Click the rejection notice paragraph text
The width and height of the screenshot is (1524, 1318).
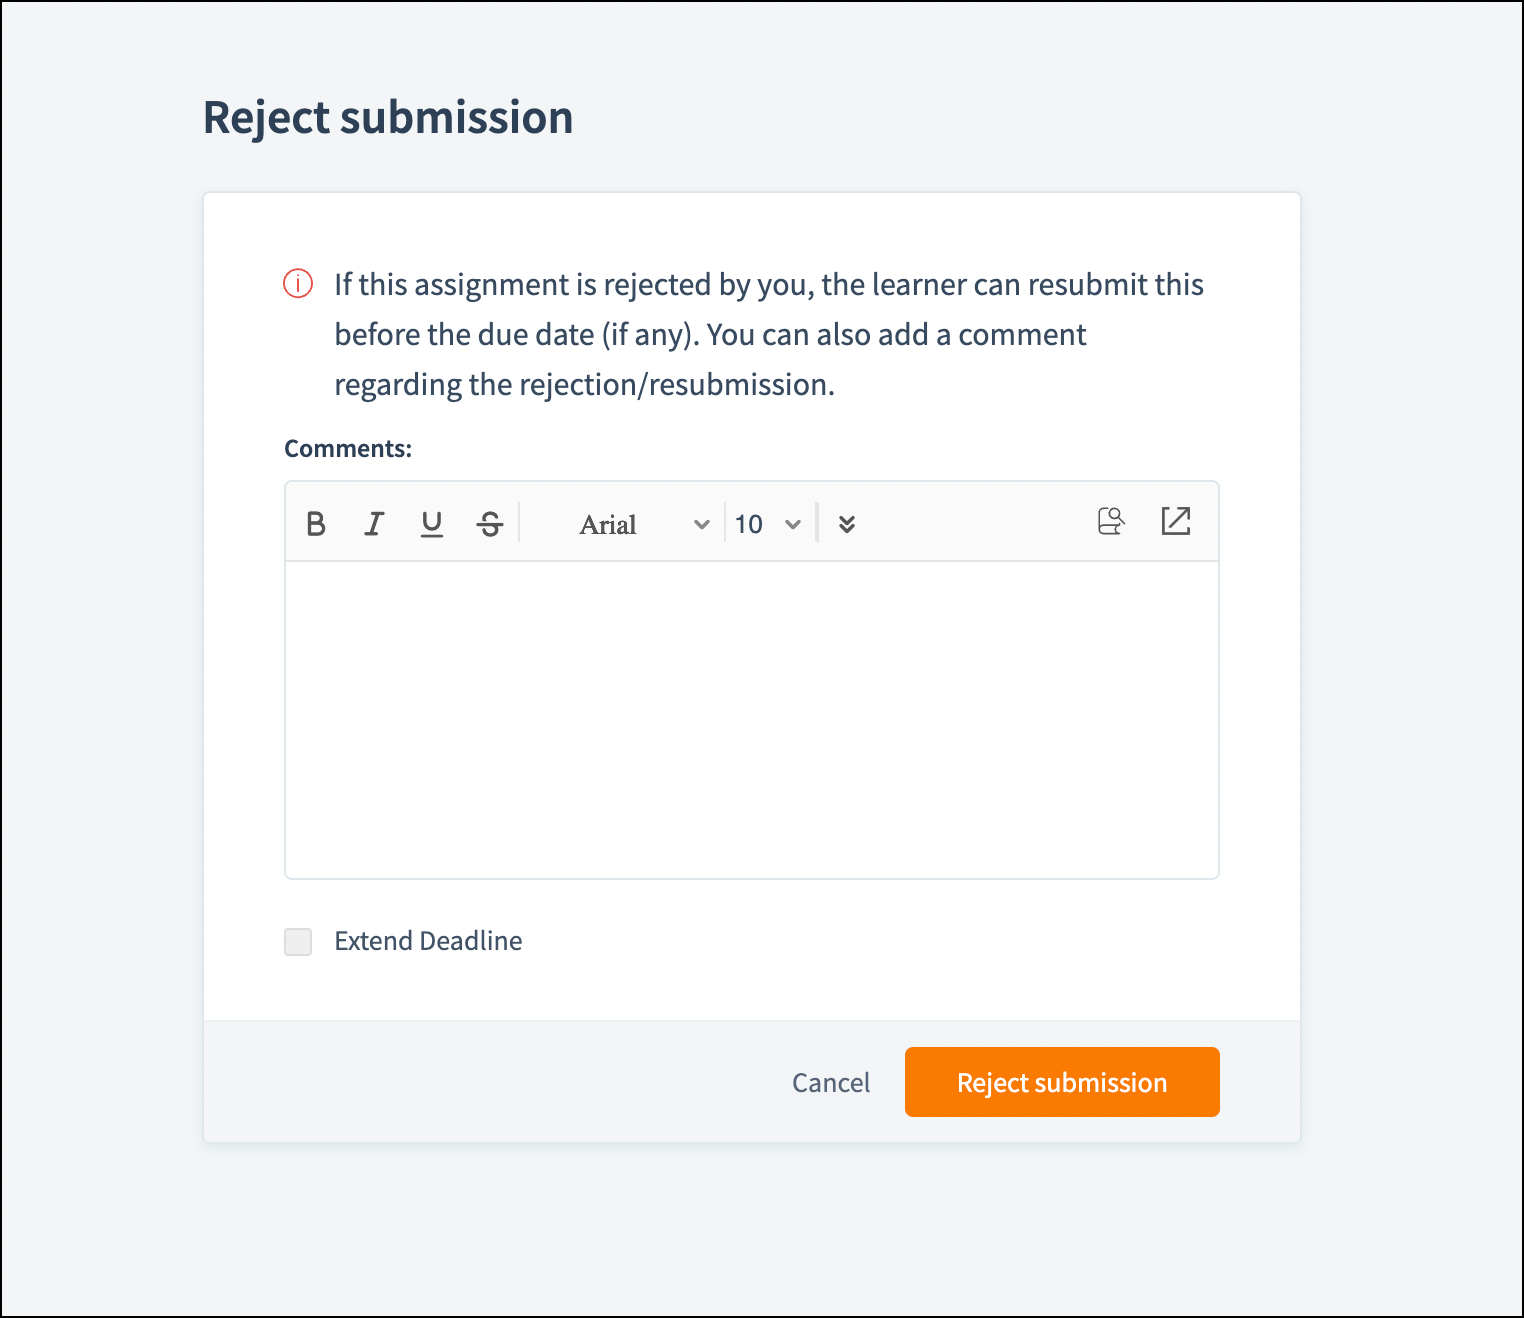click(x=710, y=334)
